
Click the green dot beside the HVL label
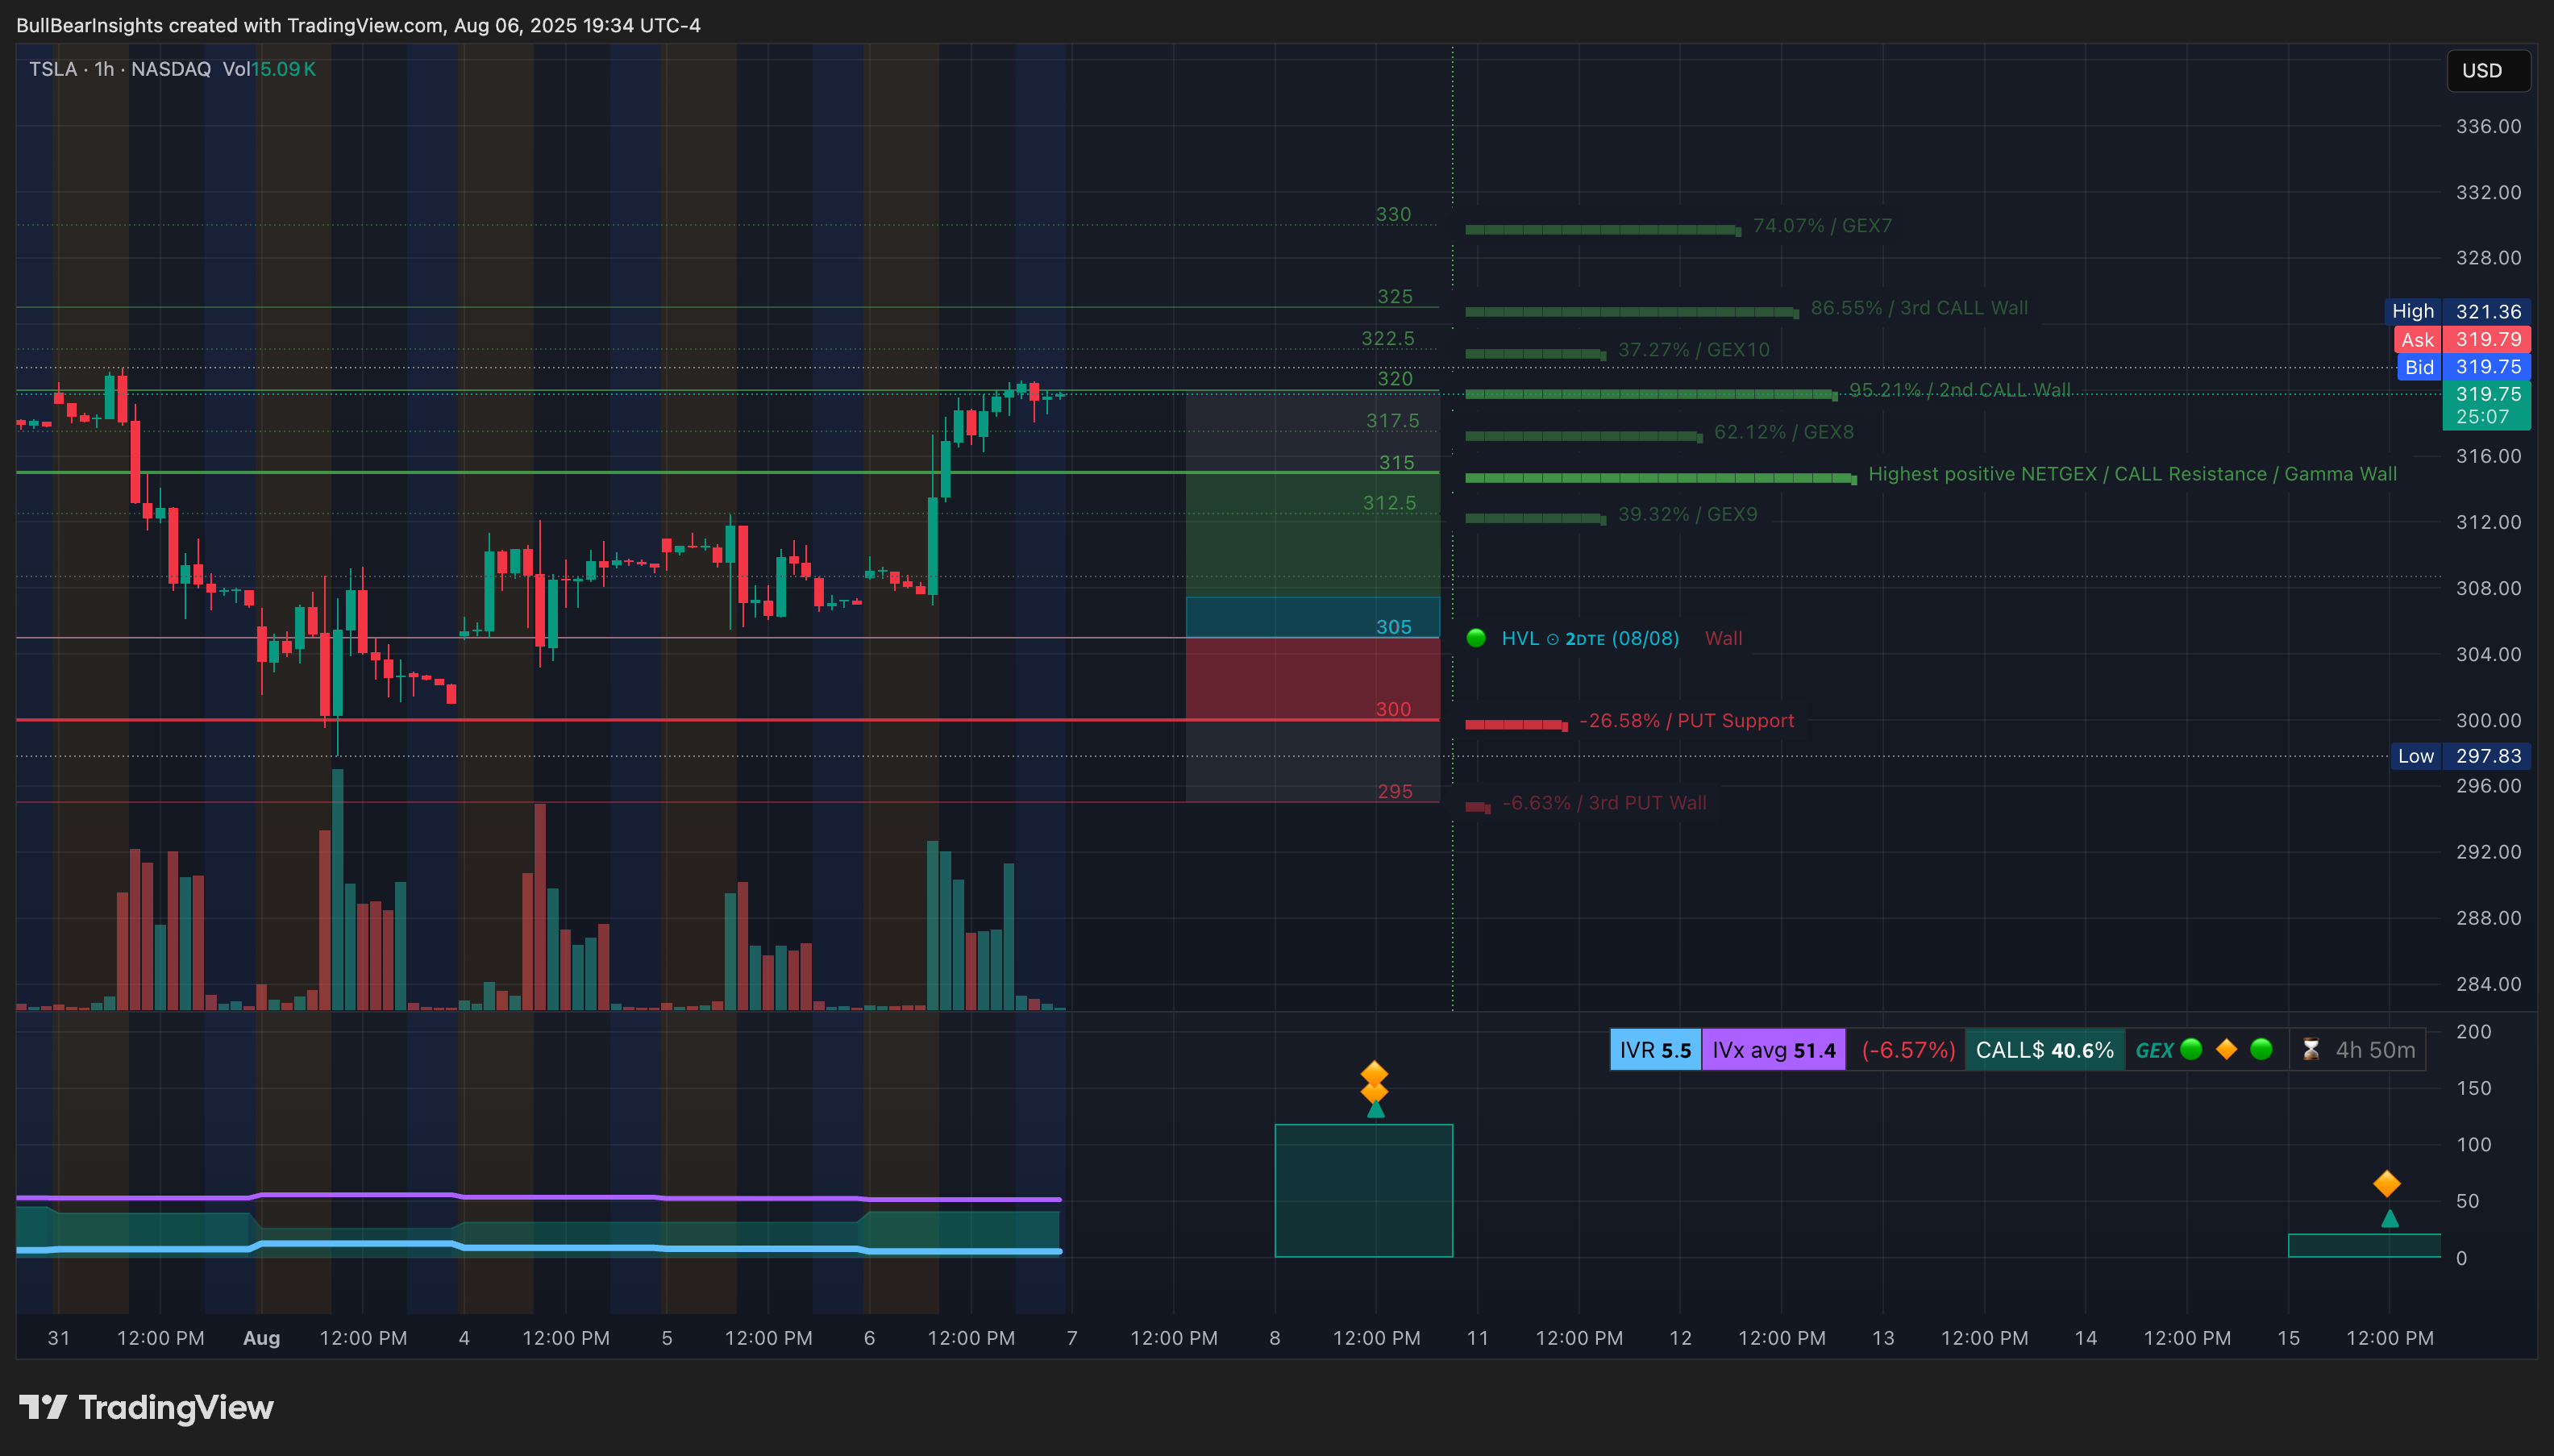[x=1476, y=638]
